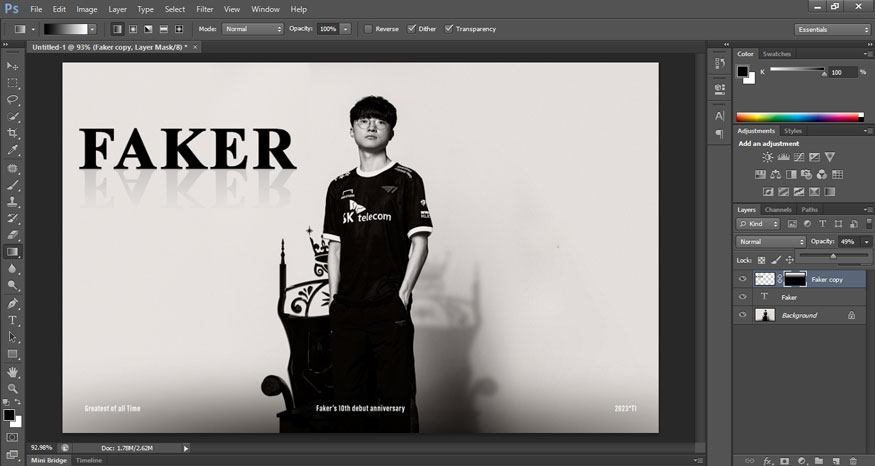Select the Magic Wand tool
Viewport: 875px width, 466px height.
[x=12, y=117]
